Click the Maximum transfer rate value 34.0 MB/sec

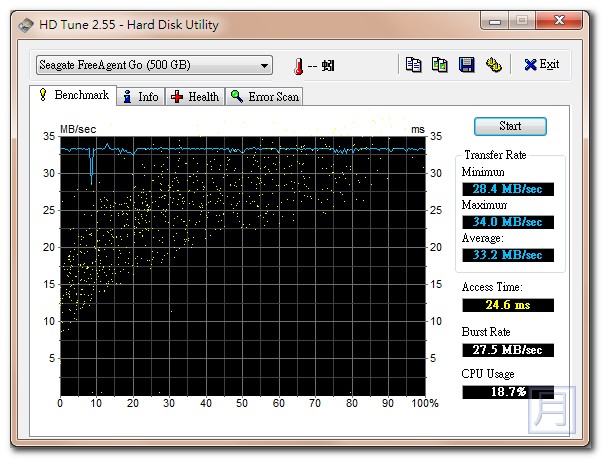[508, 222]
